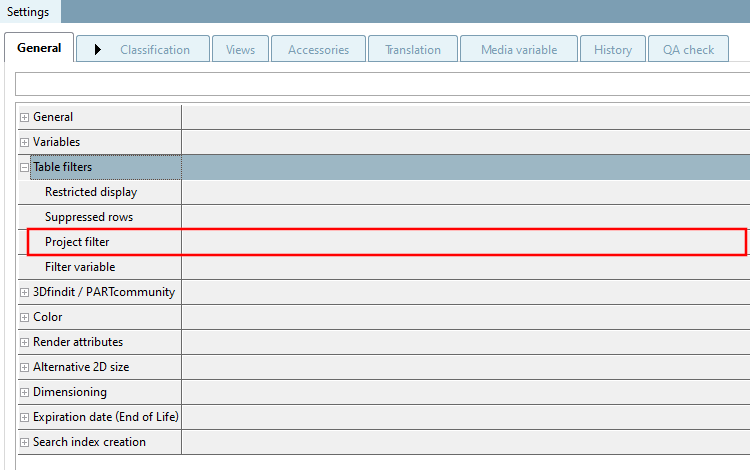Viewport: 750px width, 470px height.
Task: Switch to the QA check tab
Action: [688, 49]
